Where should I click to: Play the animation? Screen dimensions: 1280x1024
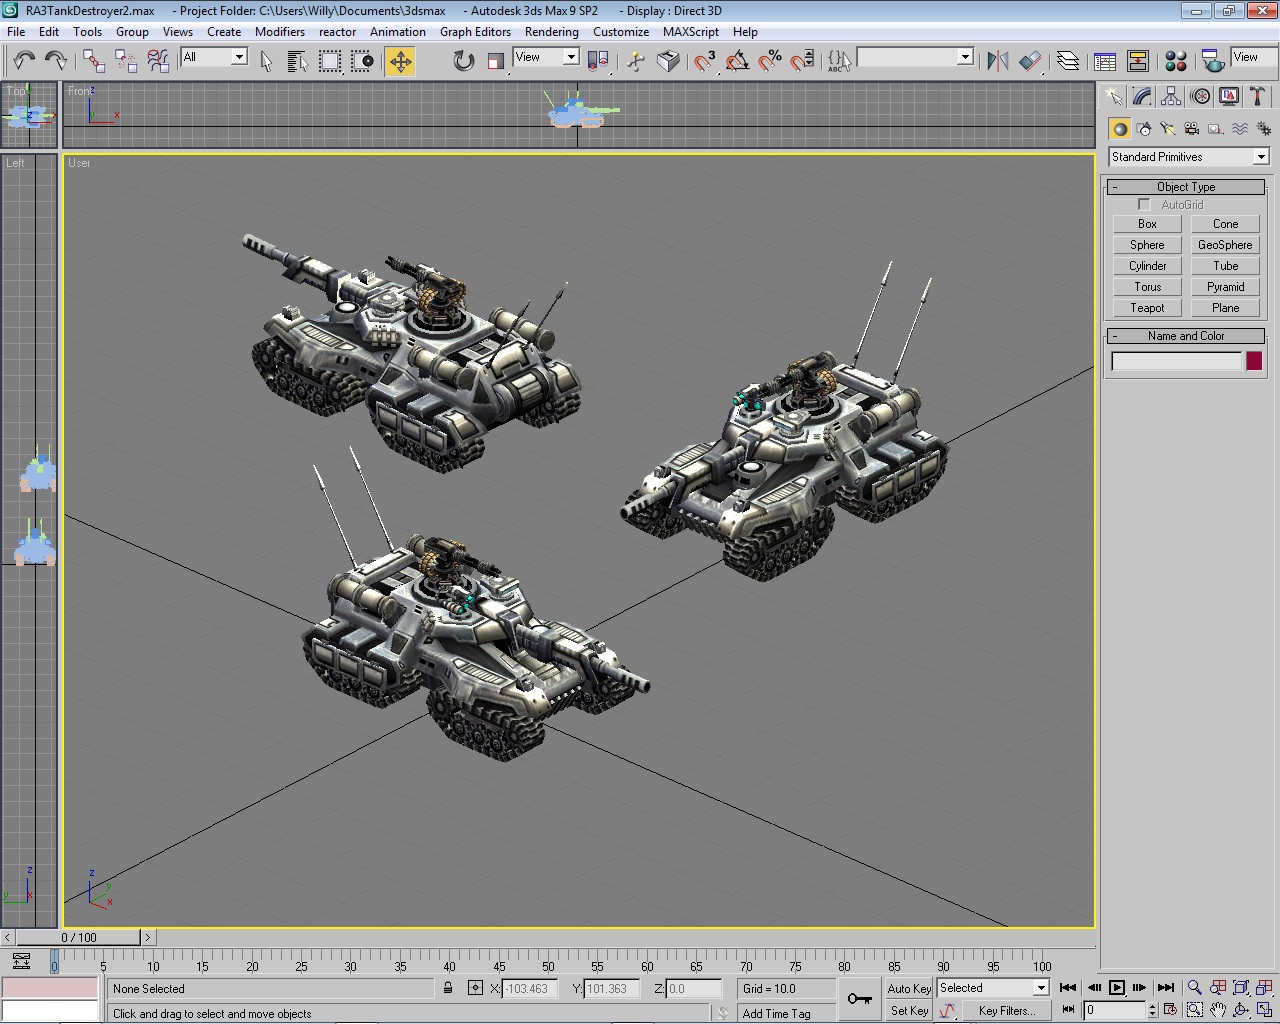click(x=1117, y=988)
